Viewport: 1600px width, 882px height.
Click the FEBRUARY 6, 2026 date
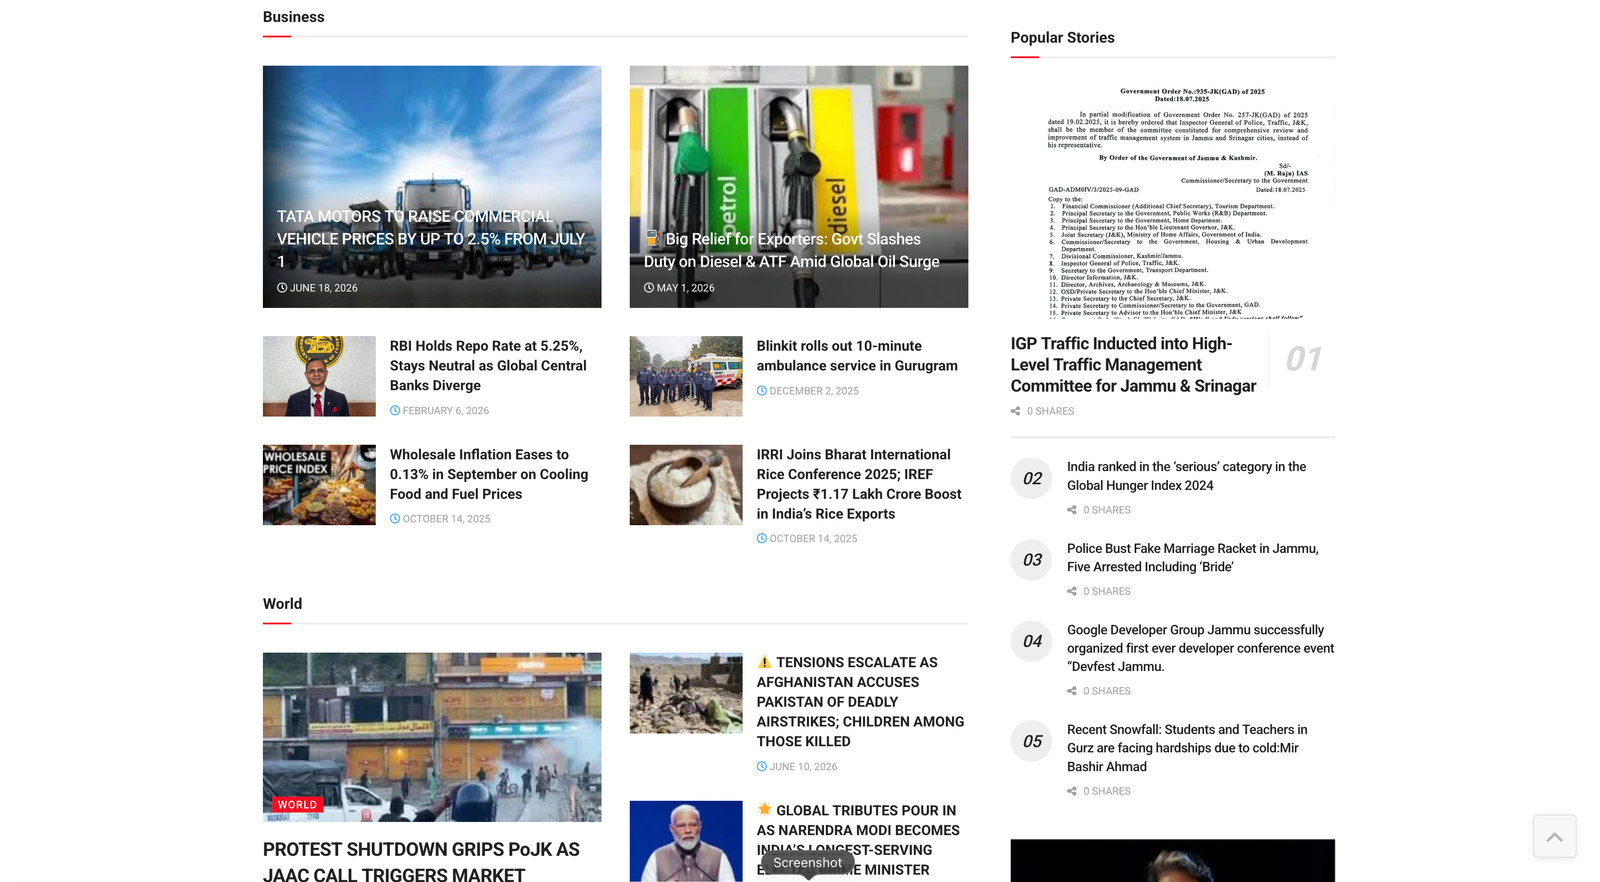[446, 411]
